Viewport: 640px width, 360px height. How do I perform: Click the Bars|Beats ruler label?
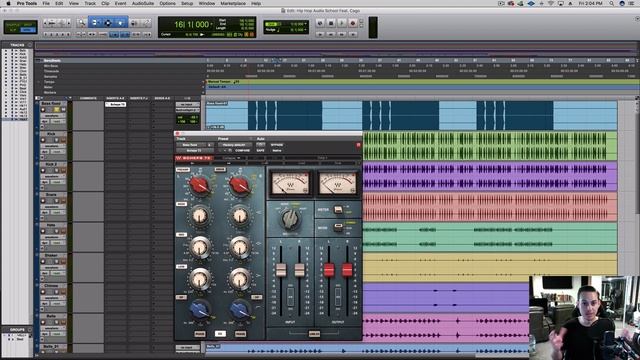tap(52, 60)
